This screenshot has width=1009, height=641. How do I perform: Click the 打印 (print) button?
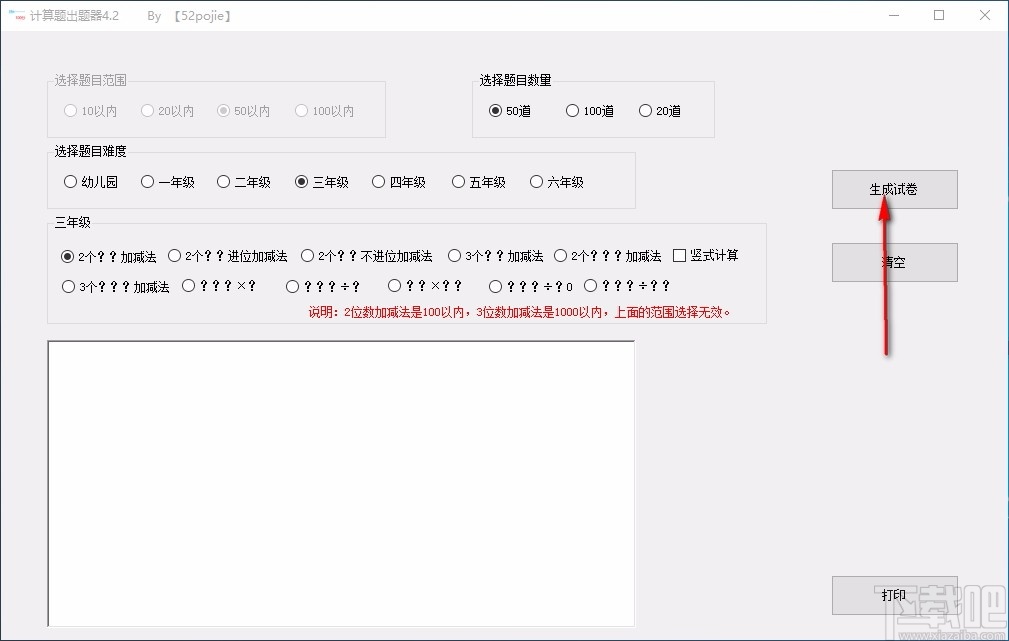pos(893,595)
